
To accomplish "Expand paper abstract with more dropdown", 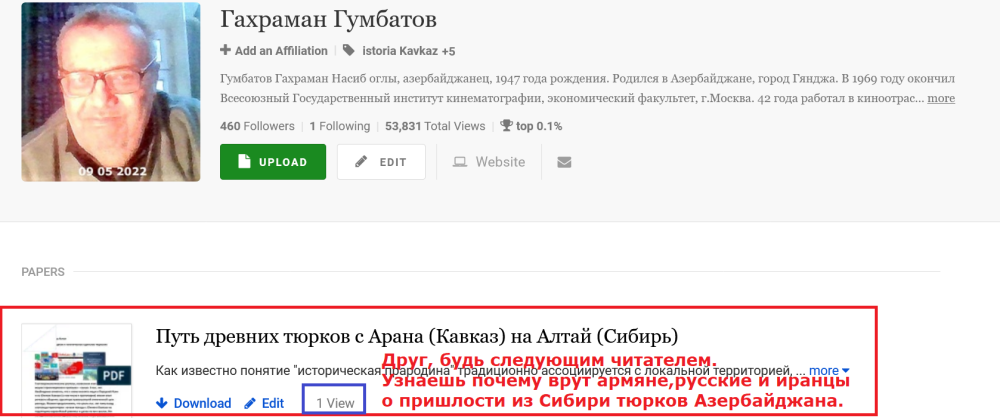I will (x=829, y=371).
